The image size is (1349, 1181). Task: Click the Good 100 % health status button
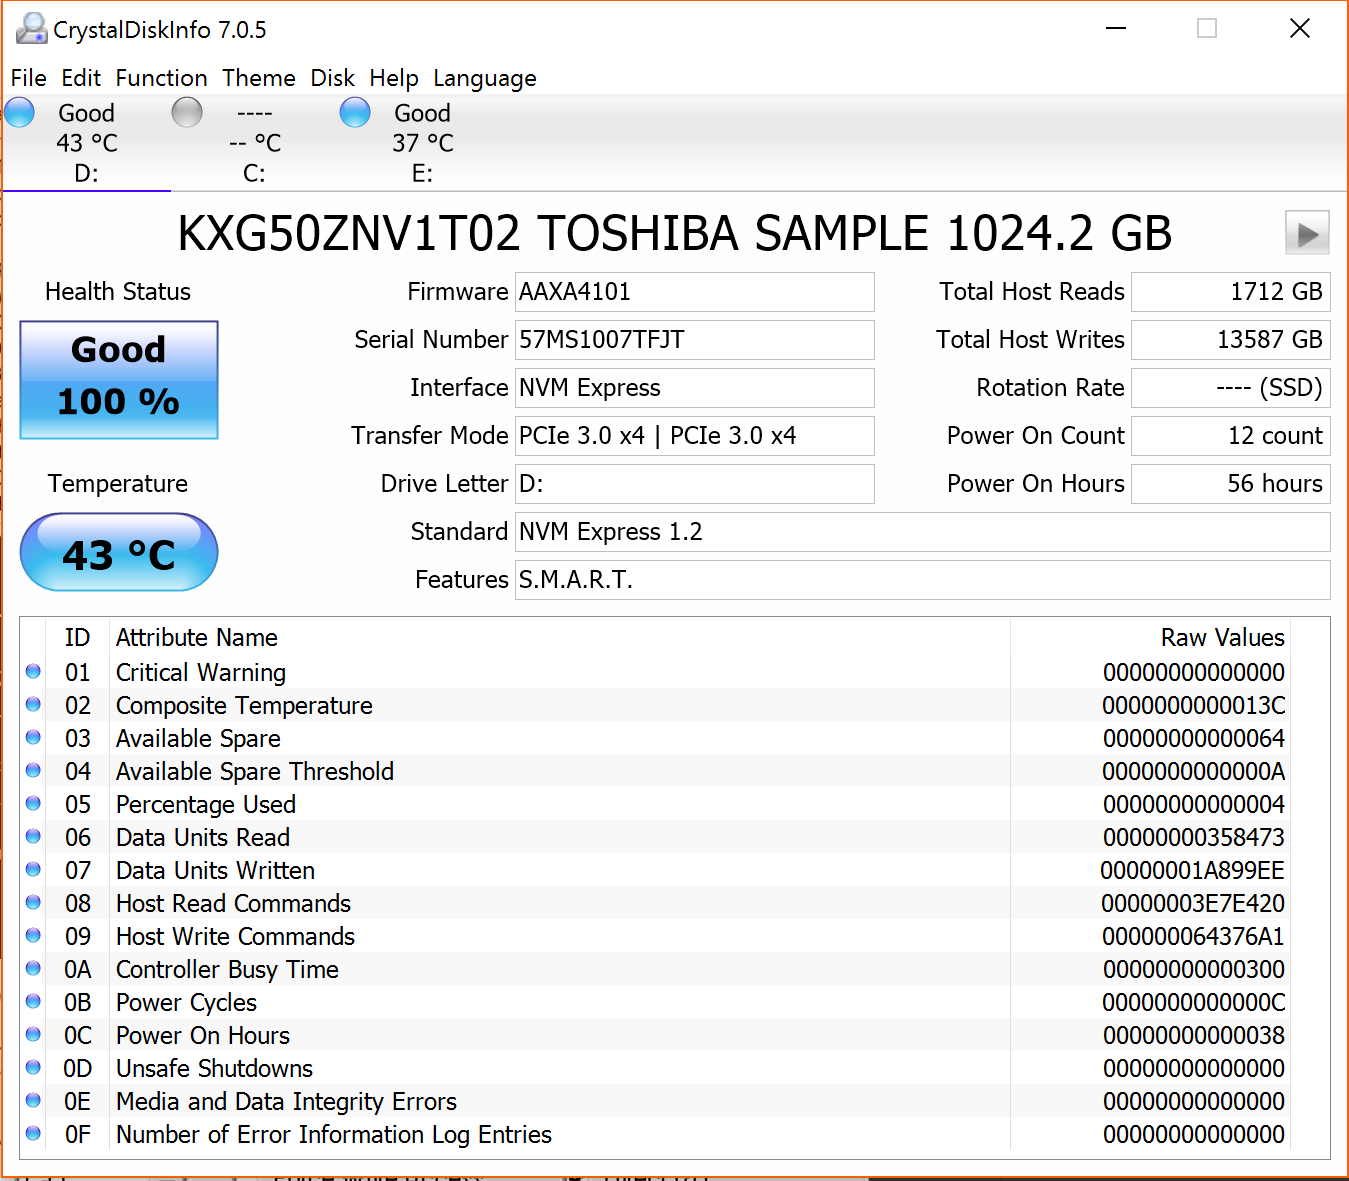[x=119, y=379]
